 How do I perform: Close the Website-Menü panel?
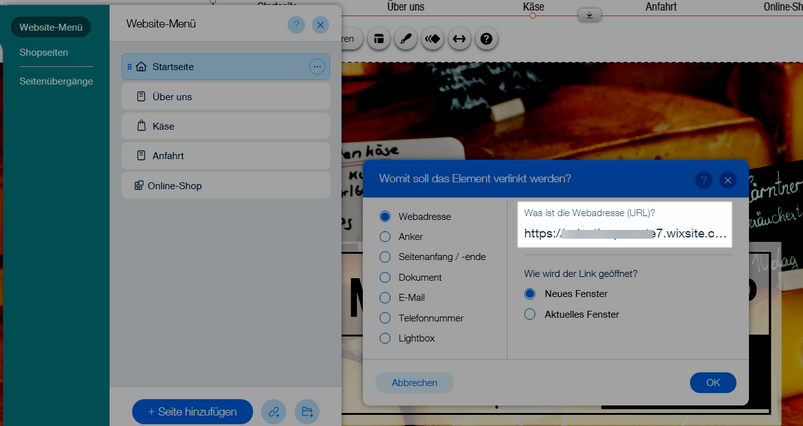coord(321,25)
